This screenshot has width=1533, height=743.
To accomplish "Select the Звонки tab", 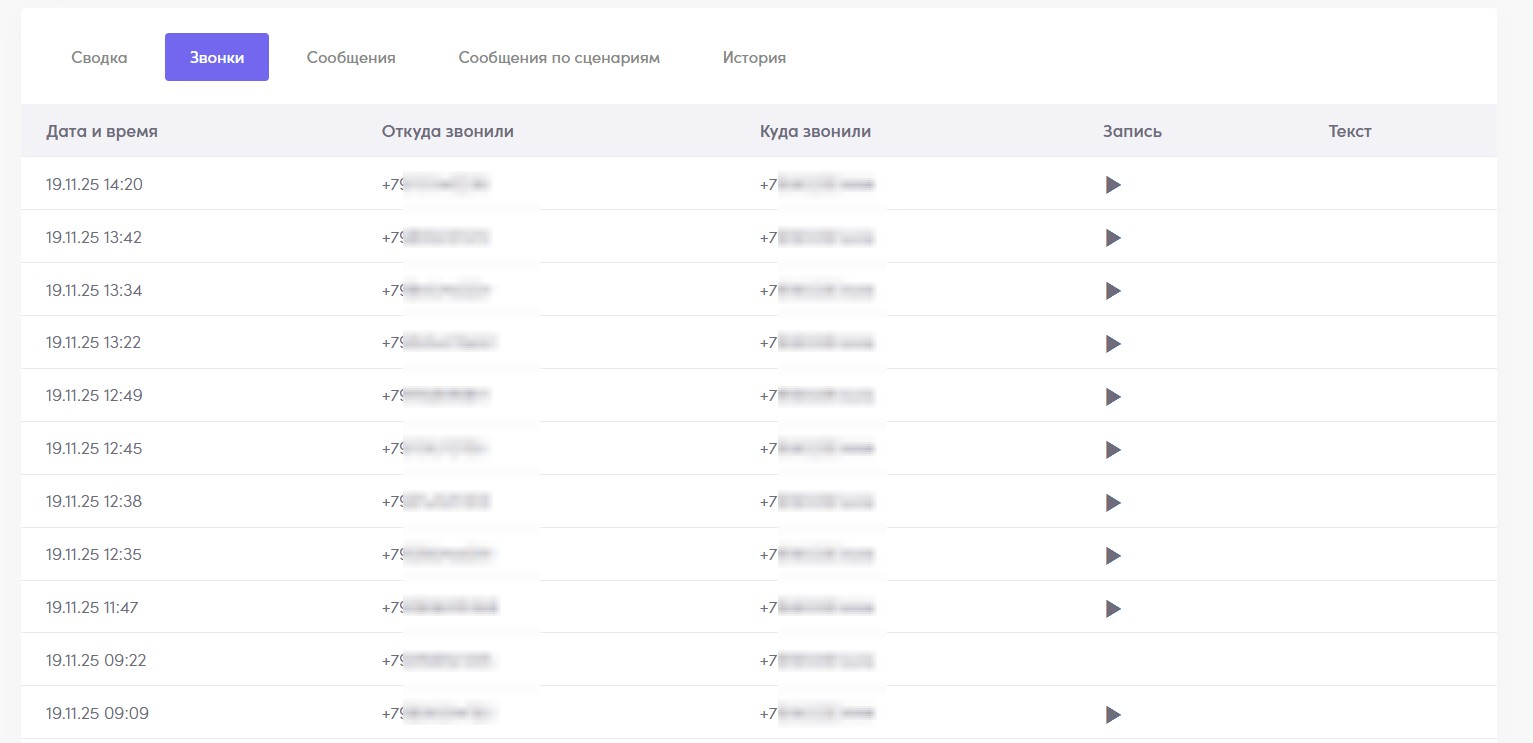I will (217, 58).
